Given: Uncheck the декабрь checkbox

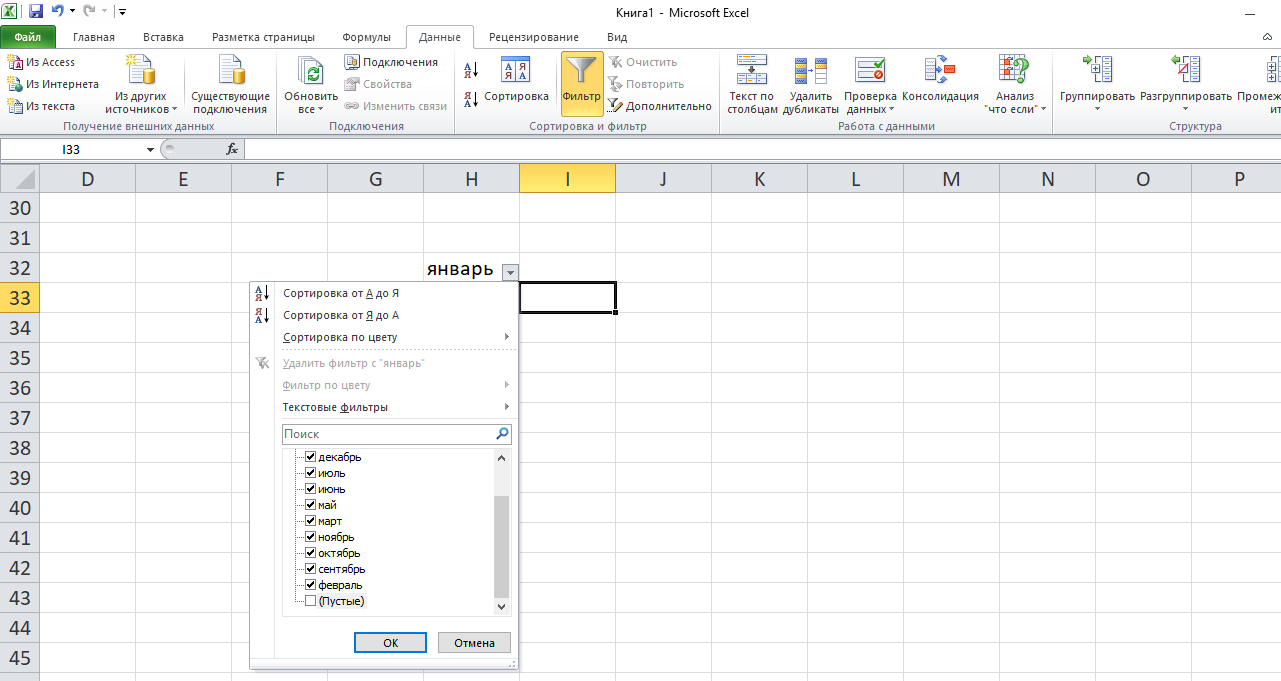Looking at the screenshot, I should pyautogui.click(x=311, y=457).
